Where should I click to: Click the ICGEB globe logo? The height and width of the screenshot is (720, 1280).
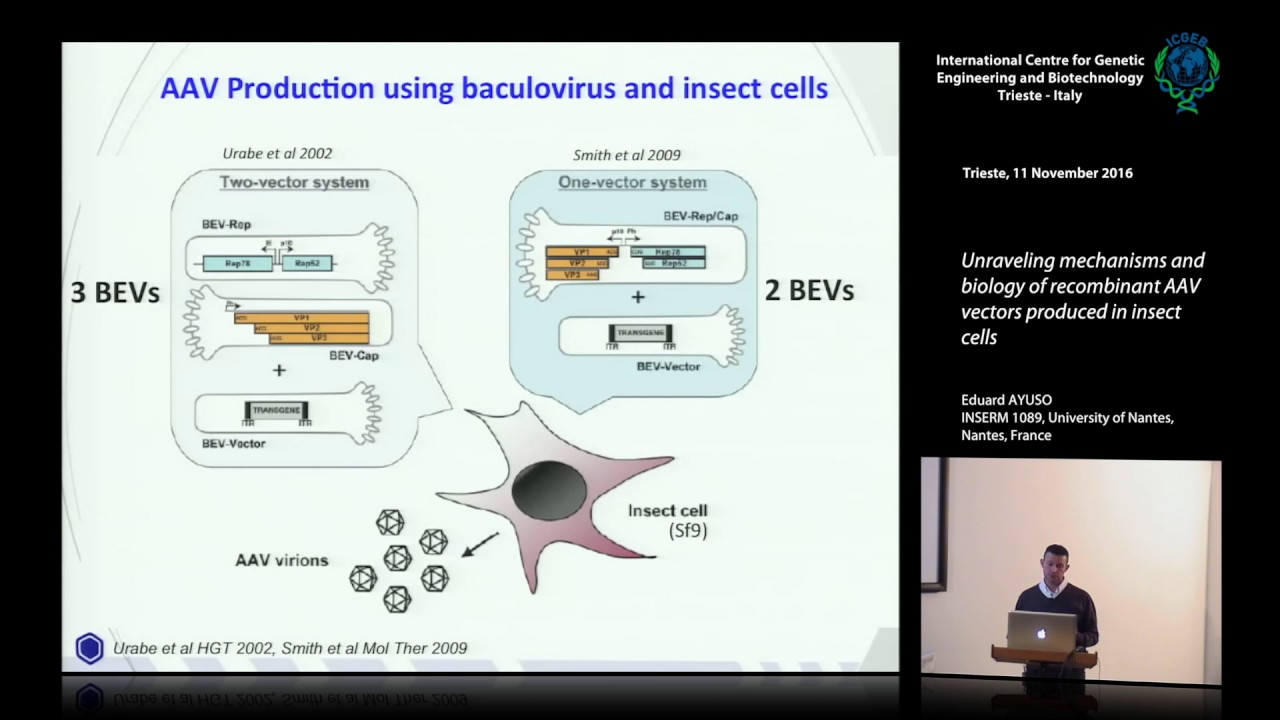tap(1187, 74)
